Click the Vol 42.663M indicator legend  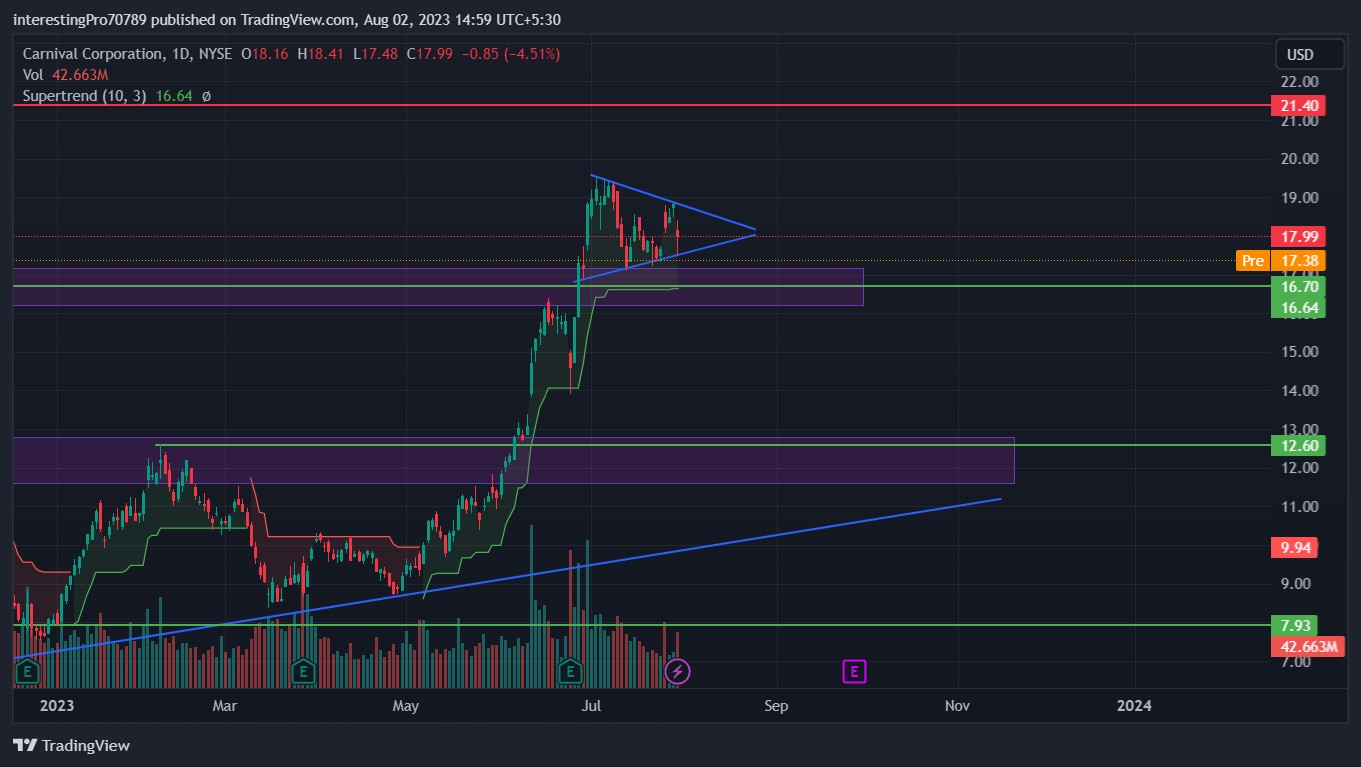65,75
